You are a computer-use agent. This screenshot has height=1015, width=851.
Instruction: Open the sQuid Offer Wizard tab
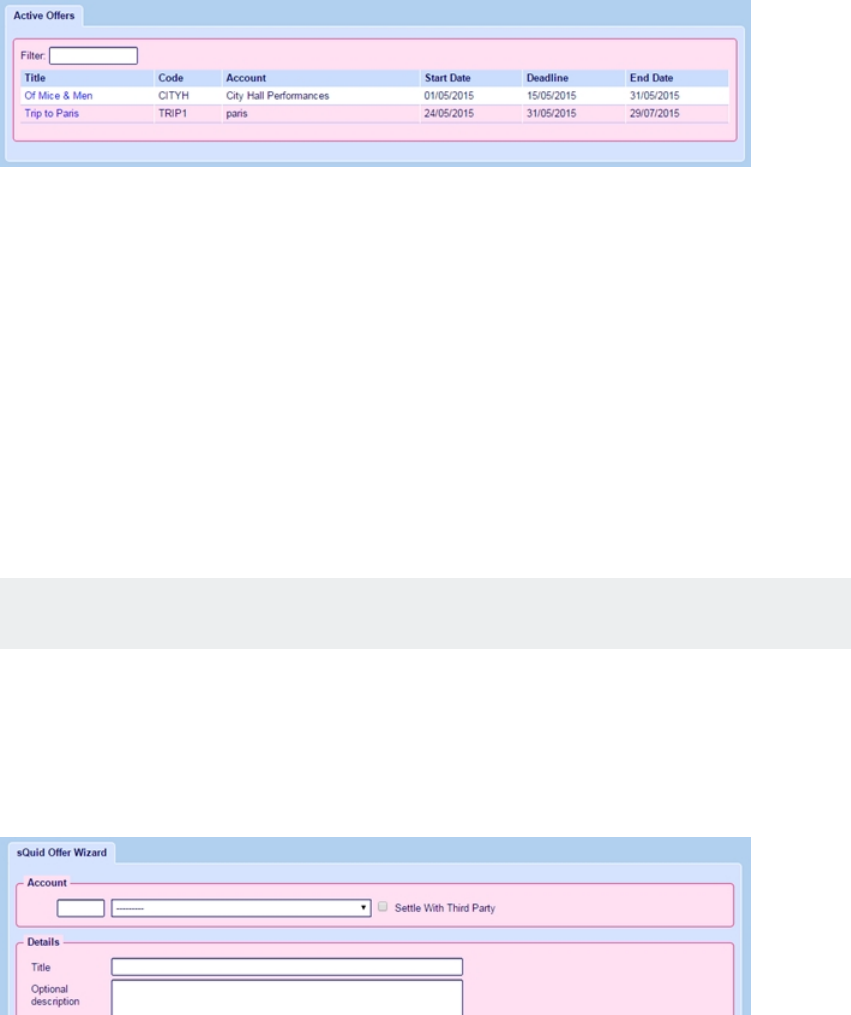(x=61, y=853)
